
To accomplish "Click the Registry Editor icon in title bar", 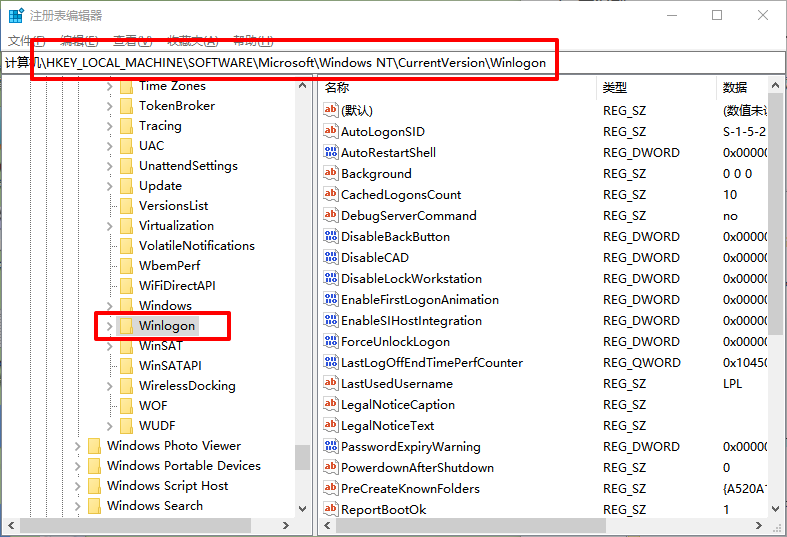I will point(16,15).
